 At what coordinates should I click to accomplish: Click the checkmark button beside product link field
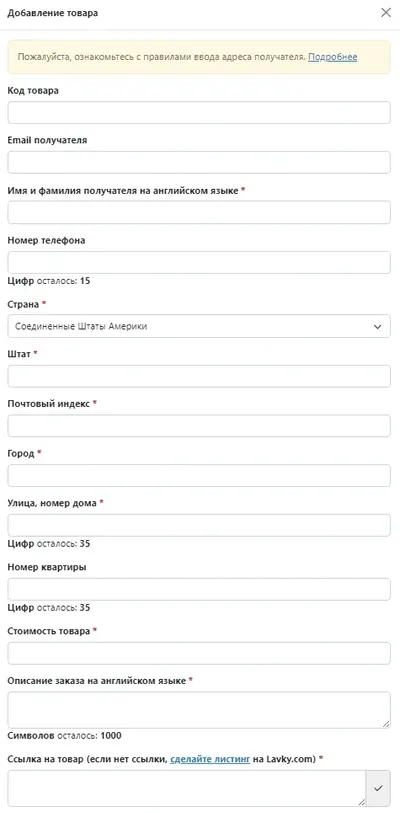pyautogui.click(x=378, y=788)
